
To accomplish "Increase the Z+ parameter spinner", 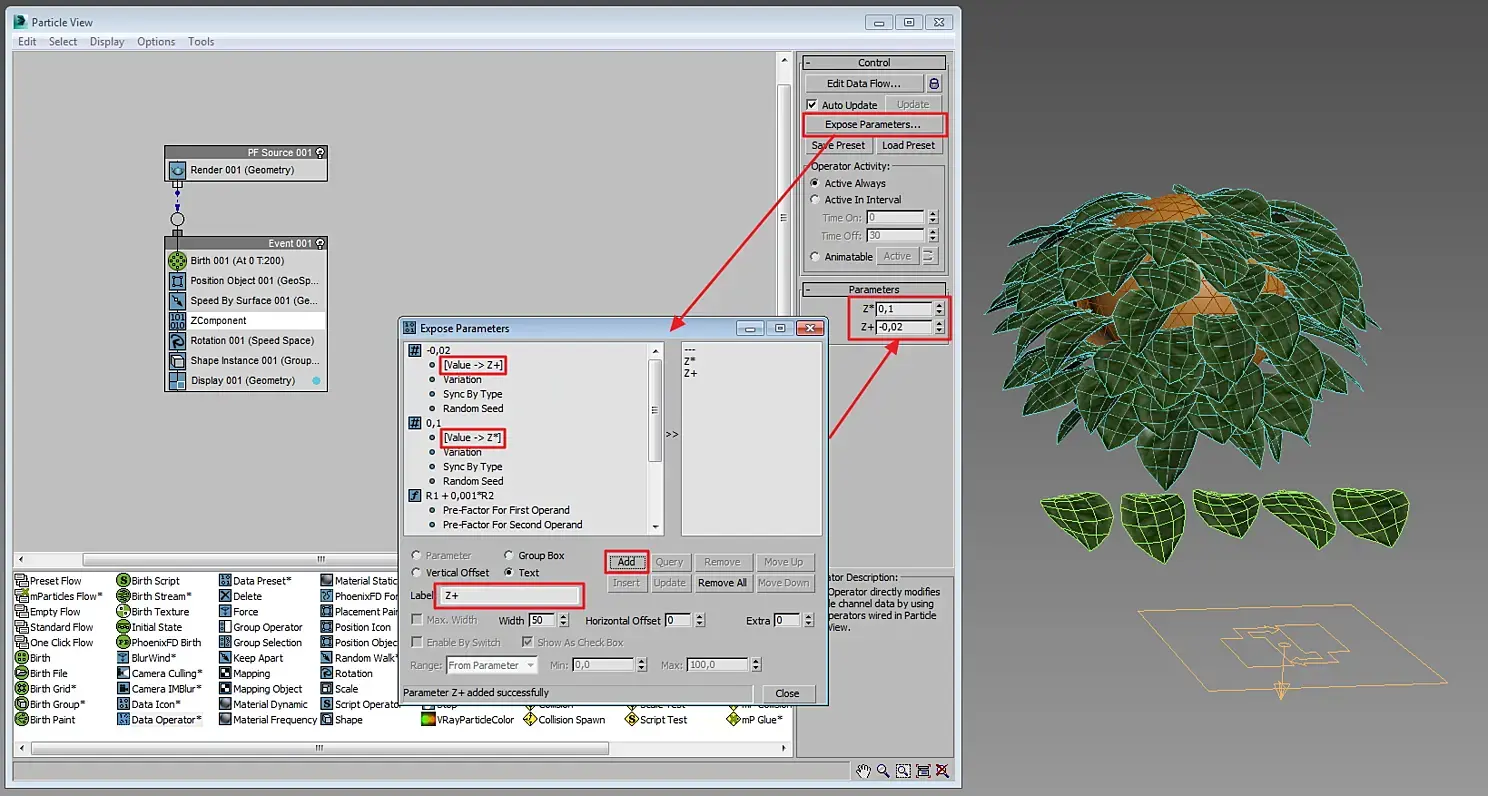I will [939, 324].
